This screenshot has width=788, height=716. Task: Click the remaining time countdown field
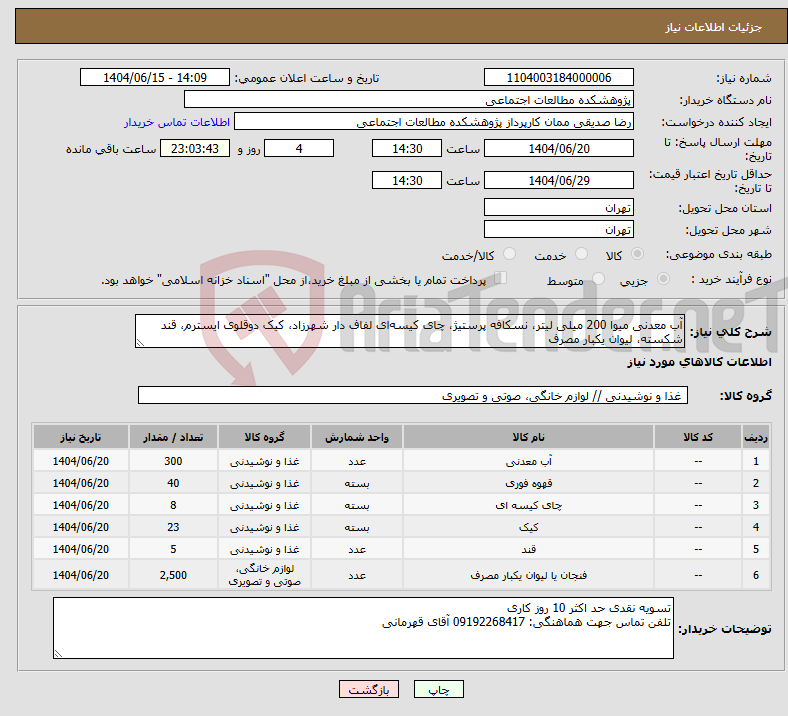click(201, 148)
